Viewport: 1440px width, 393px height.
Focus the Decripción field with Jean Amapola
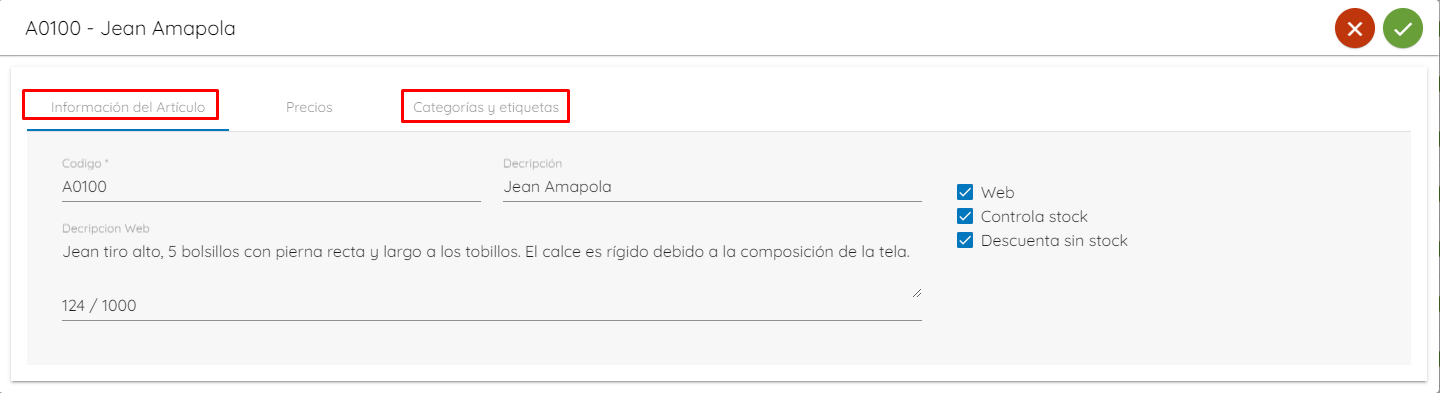[712, 187]
